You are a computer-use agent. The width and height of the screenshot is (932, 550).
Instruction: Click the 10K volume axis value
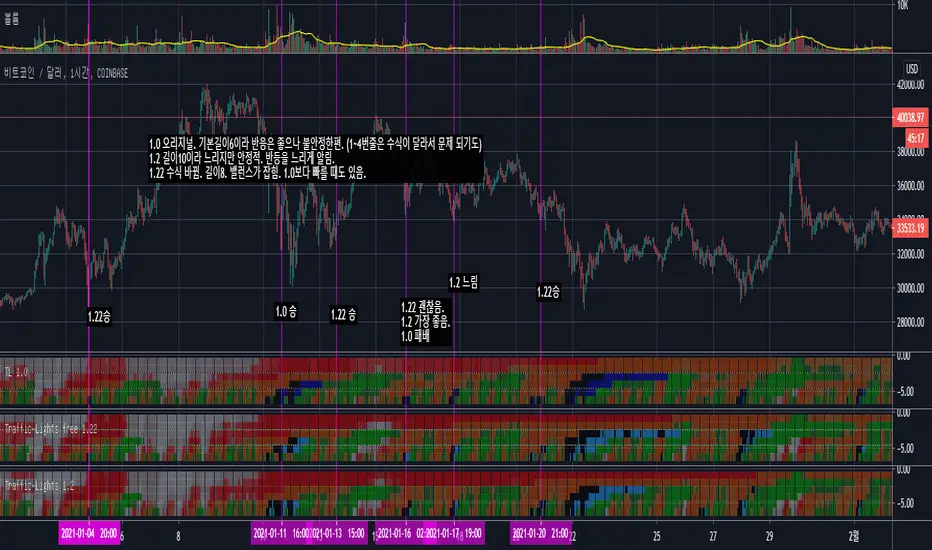pyautogui.click(x=903, y=5)
